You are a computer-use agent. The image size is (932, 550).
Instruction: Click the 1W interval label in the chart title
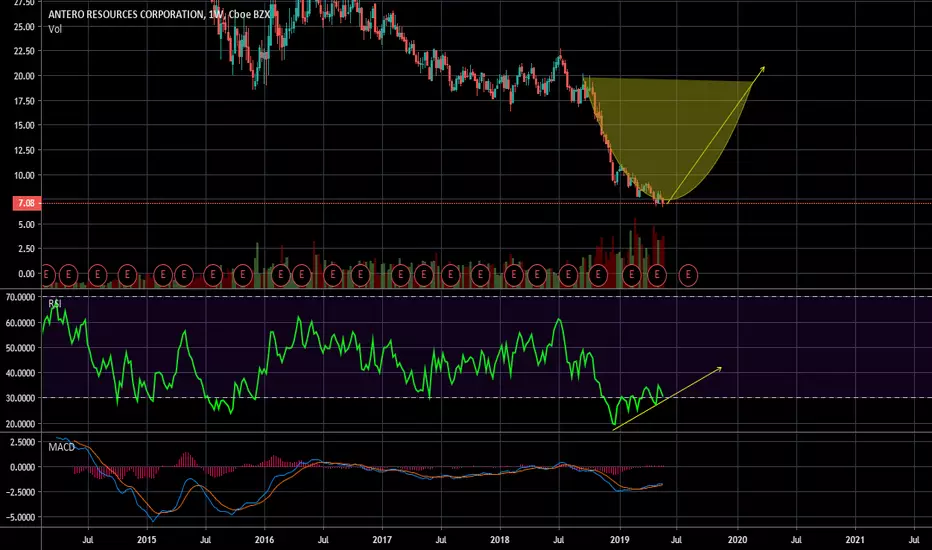point(215,14)
